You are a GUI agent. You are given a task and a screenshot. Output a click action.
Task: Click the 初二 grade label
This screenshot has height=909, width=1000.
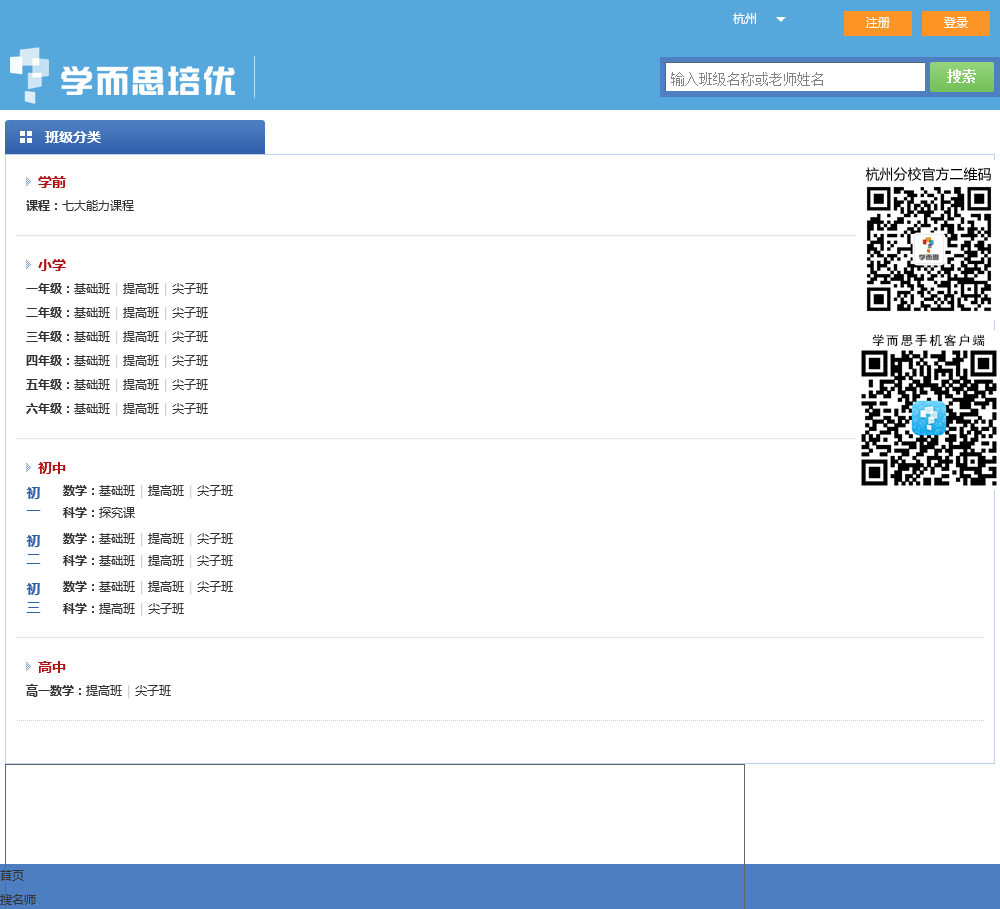(x=33, y=550)
